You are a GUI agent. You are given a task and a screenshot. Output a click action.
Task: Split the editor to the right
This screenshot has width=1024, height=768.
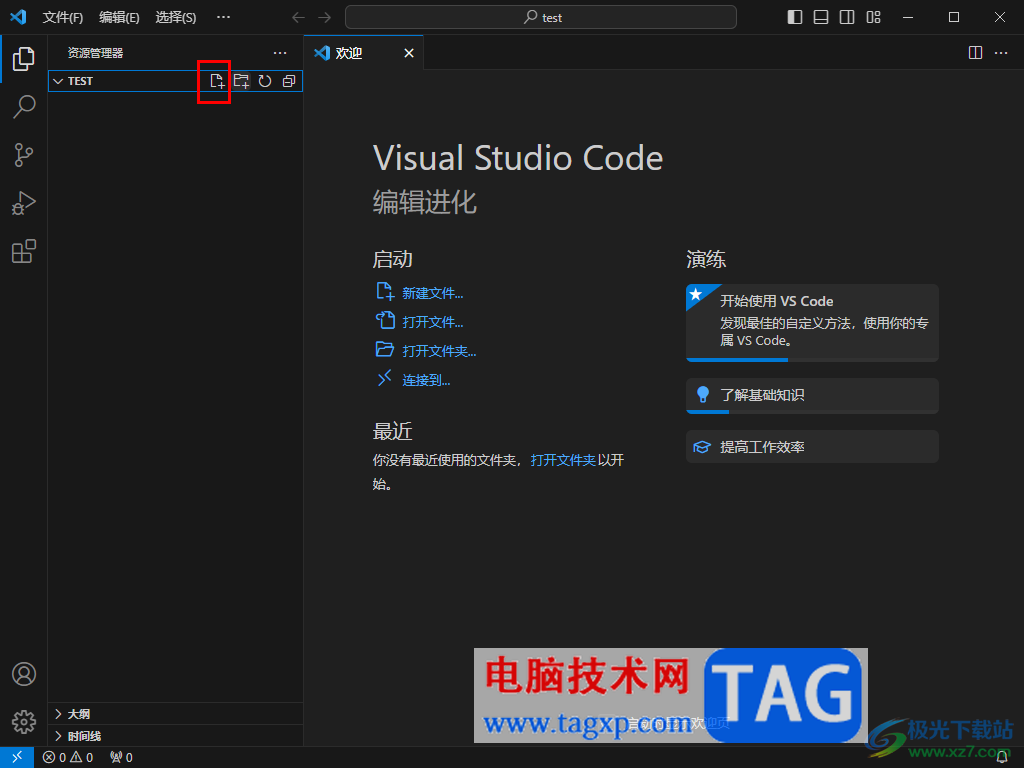(x=975, y=53)
